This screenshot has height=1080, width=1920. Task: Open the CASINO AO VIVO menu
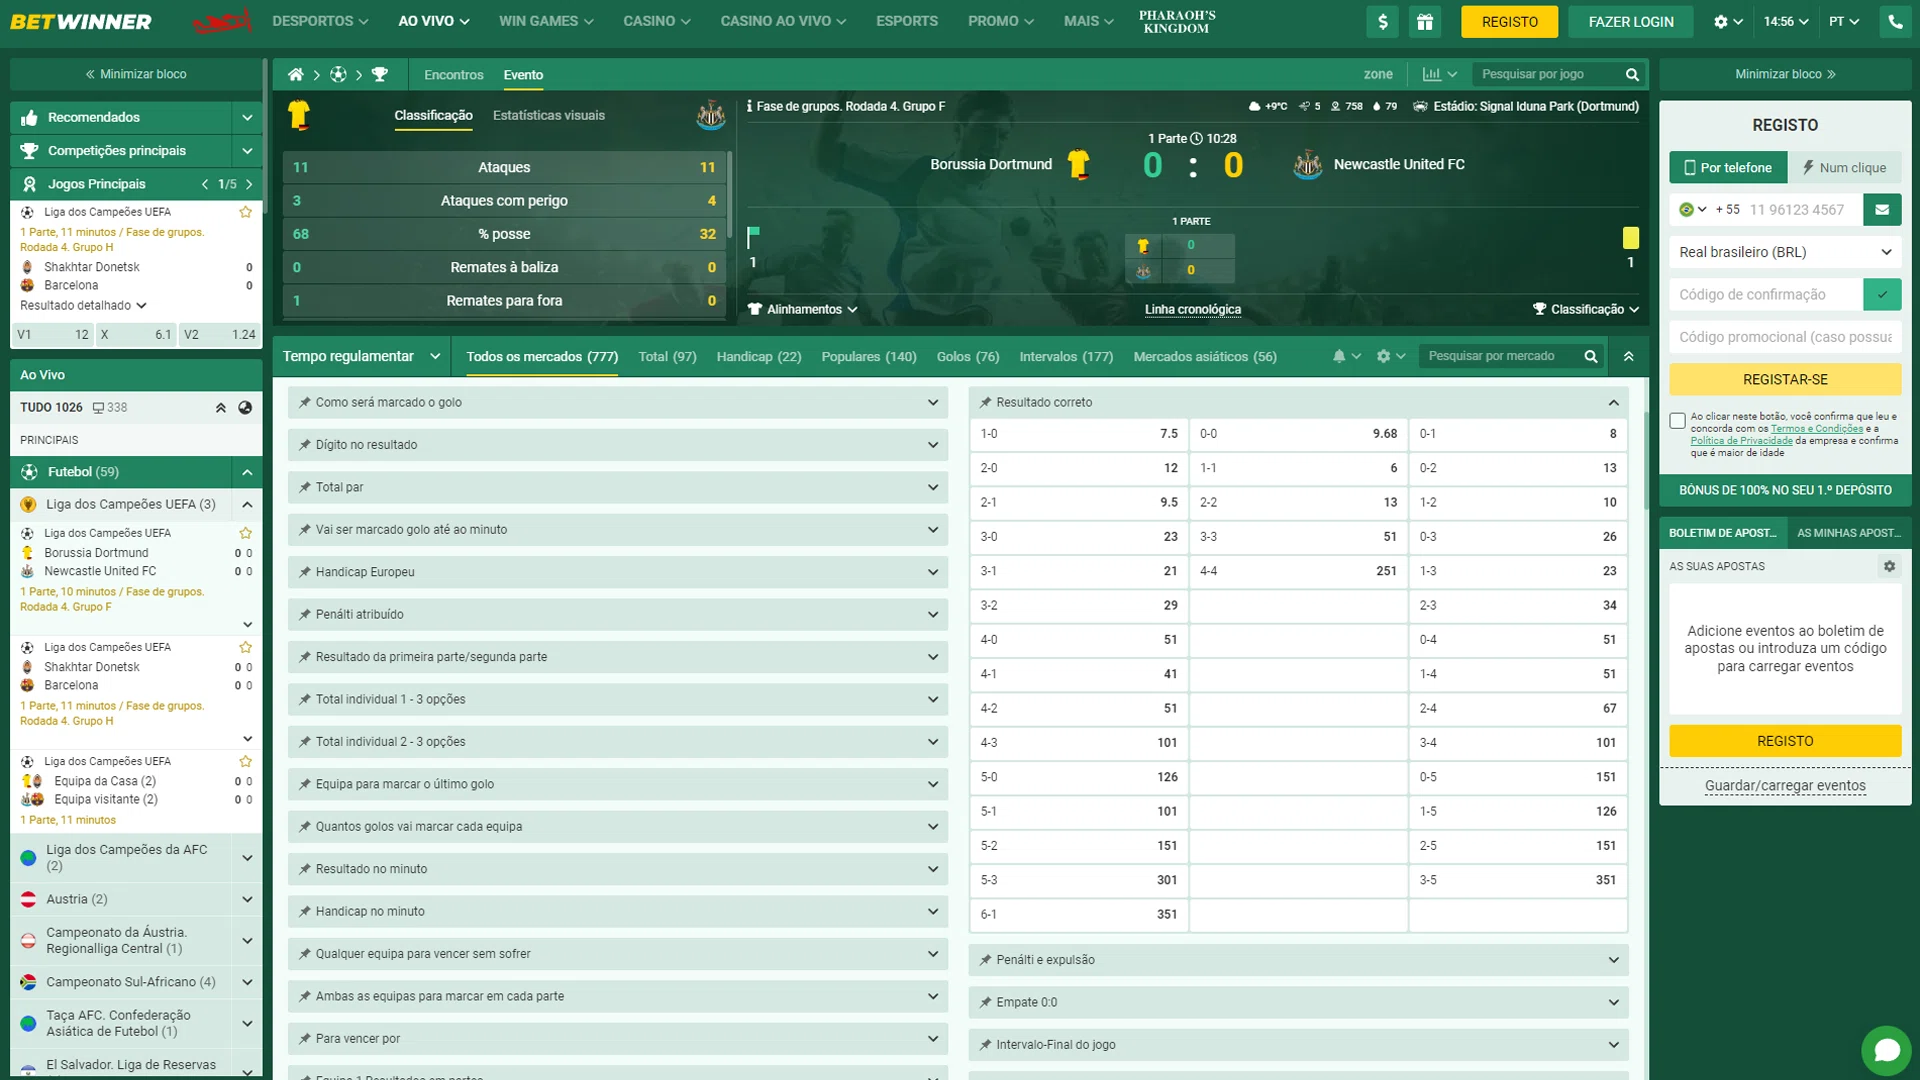coord(783,20)
